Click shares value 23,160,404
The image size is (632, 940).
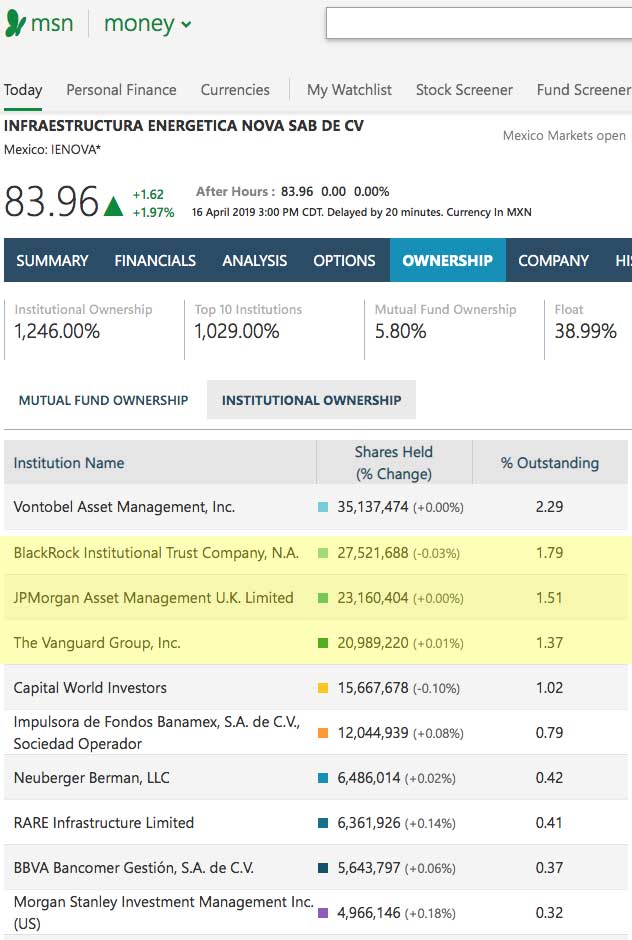tap(372, 598)
